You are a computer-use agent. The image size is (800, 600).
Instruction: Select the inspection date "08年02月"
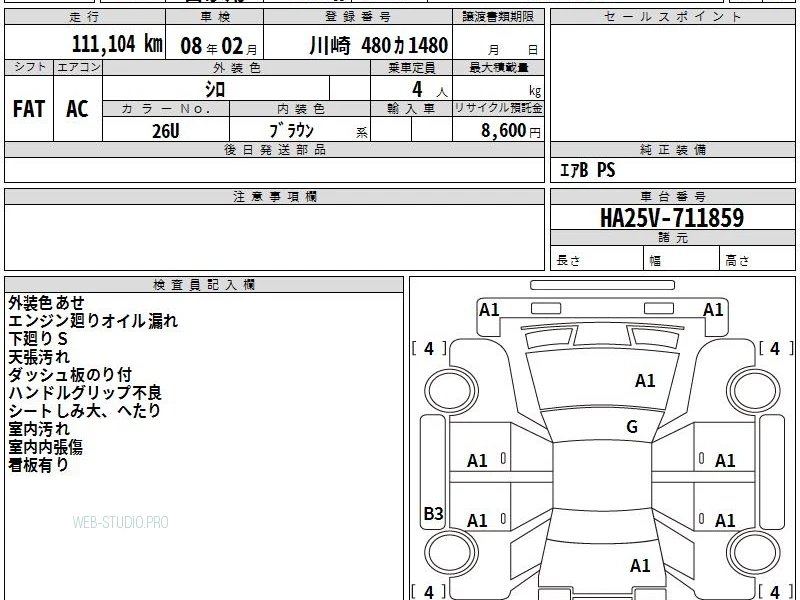[219, 46]
